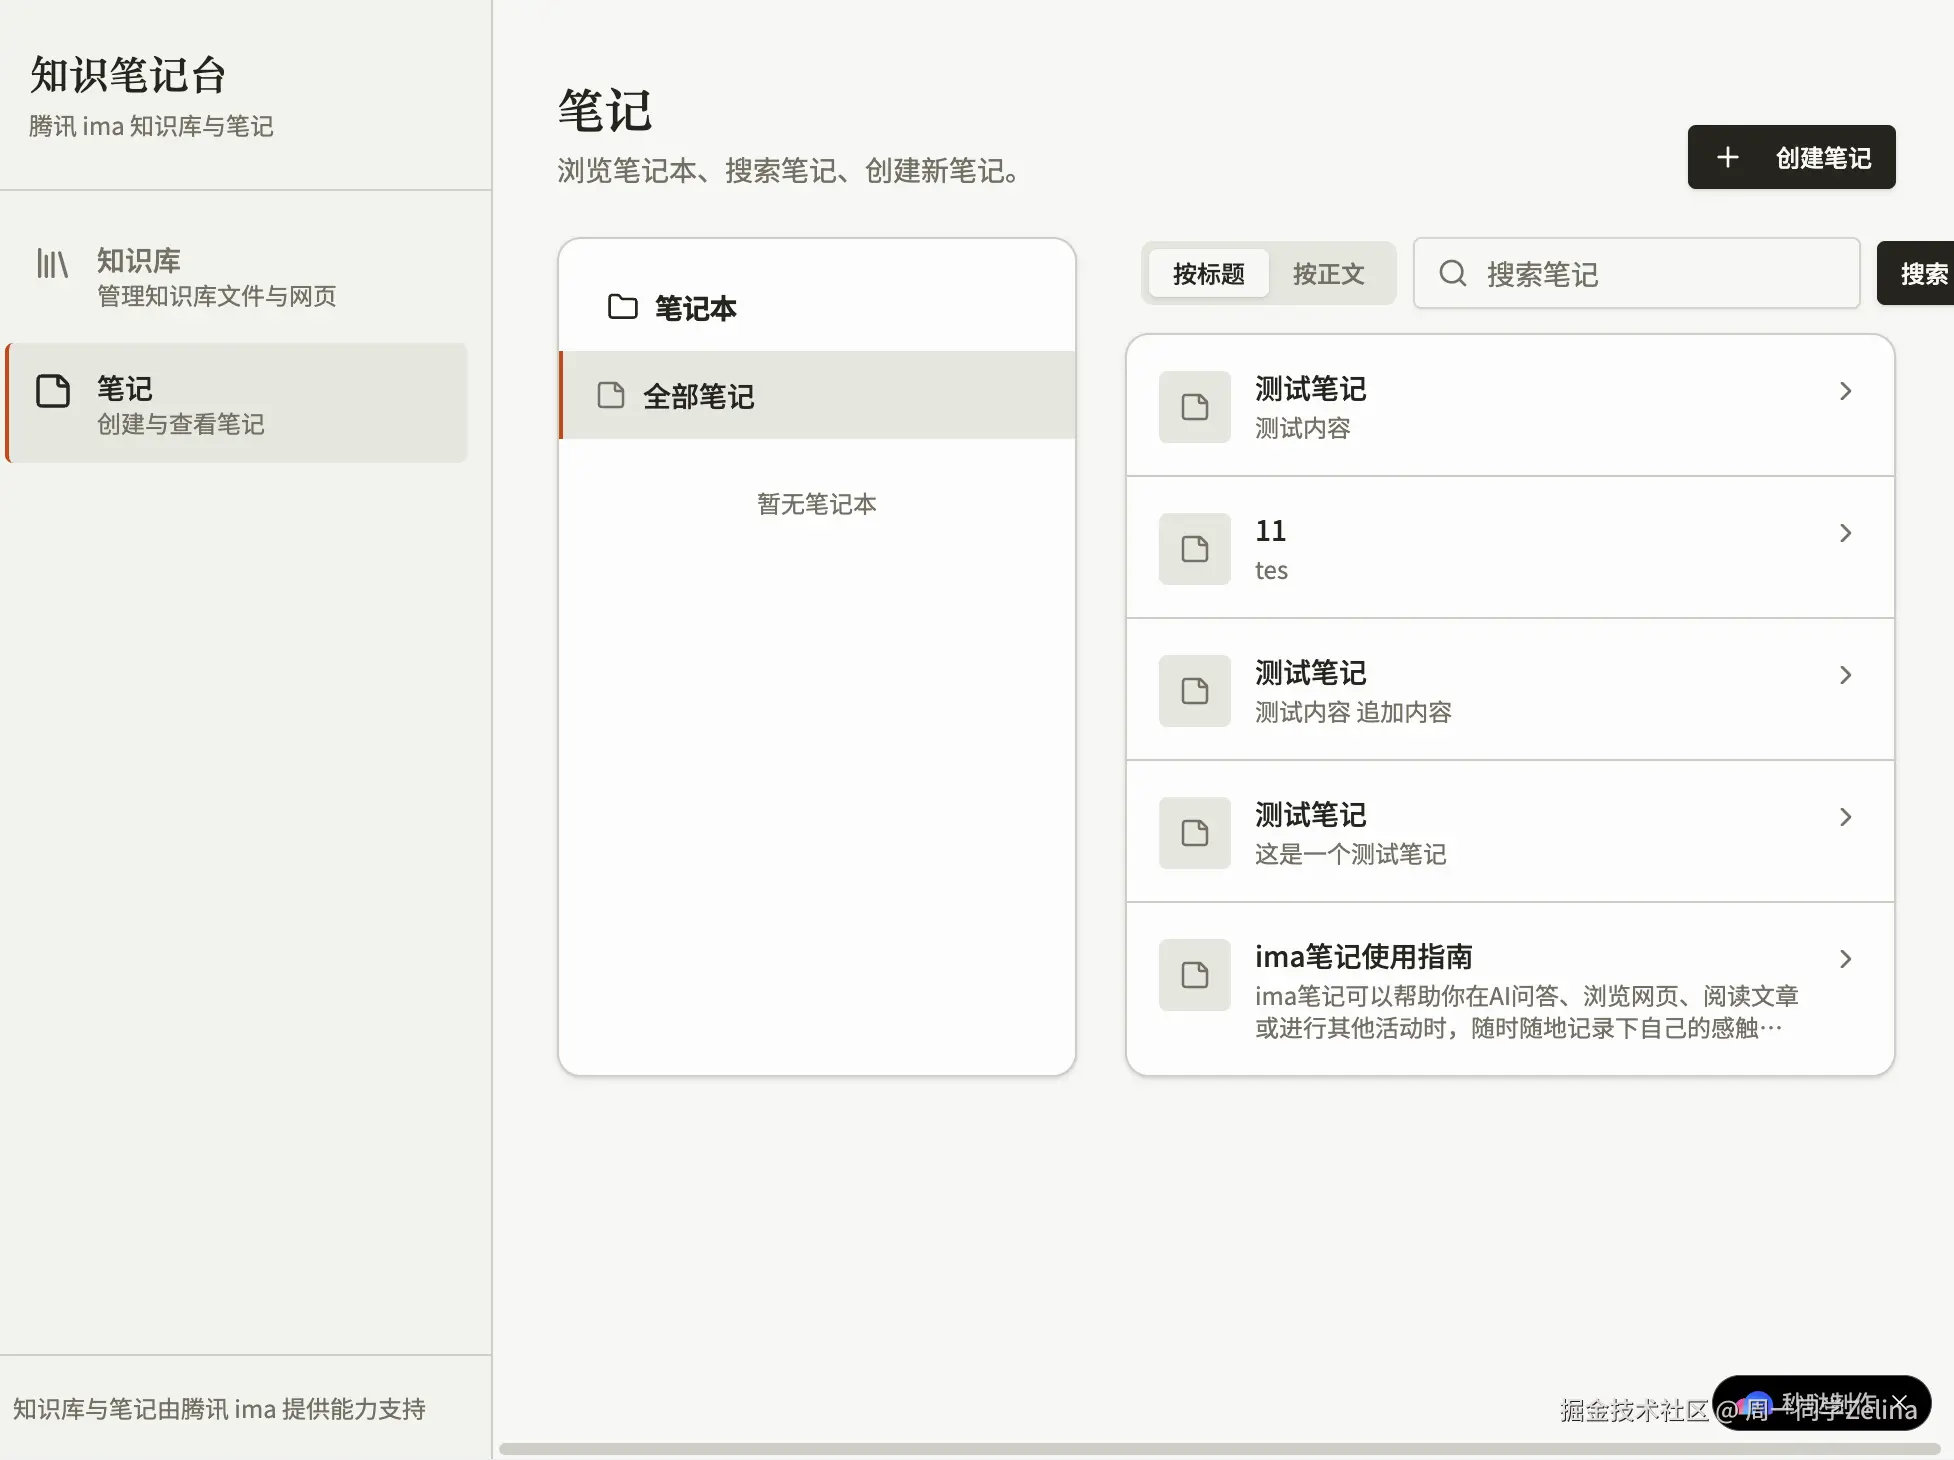Click note icon of note with 追加内容
This screenshot has width=1954, height=1460.
[1195, 691]
